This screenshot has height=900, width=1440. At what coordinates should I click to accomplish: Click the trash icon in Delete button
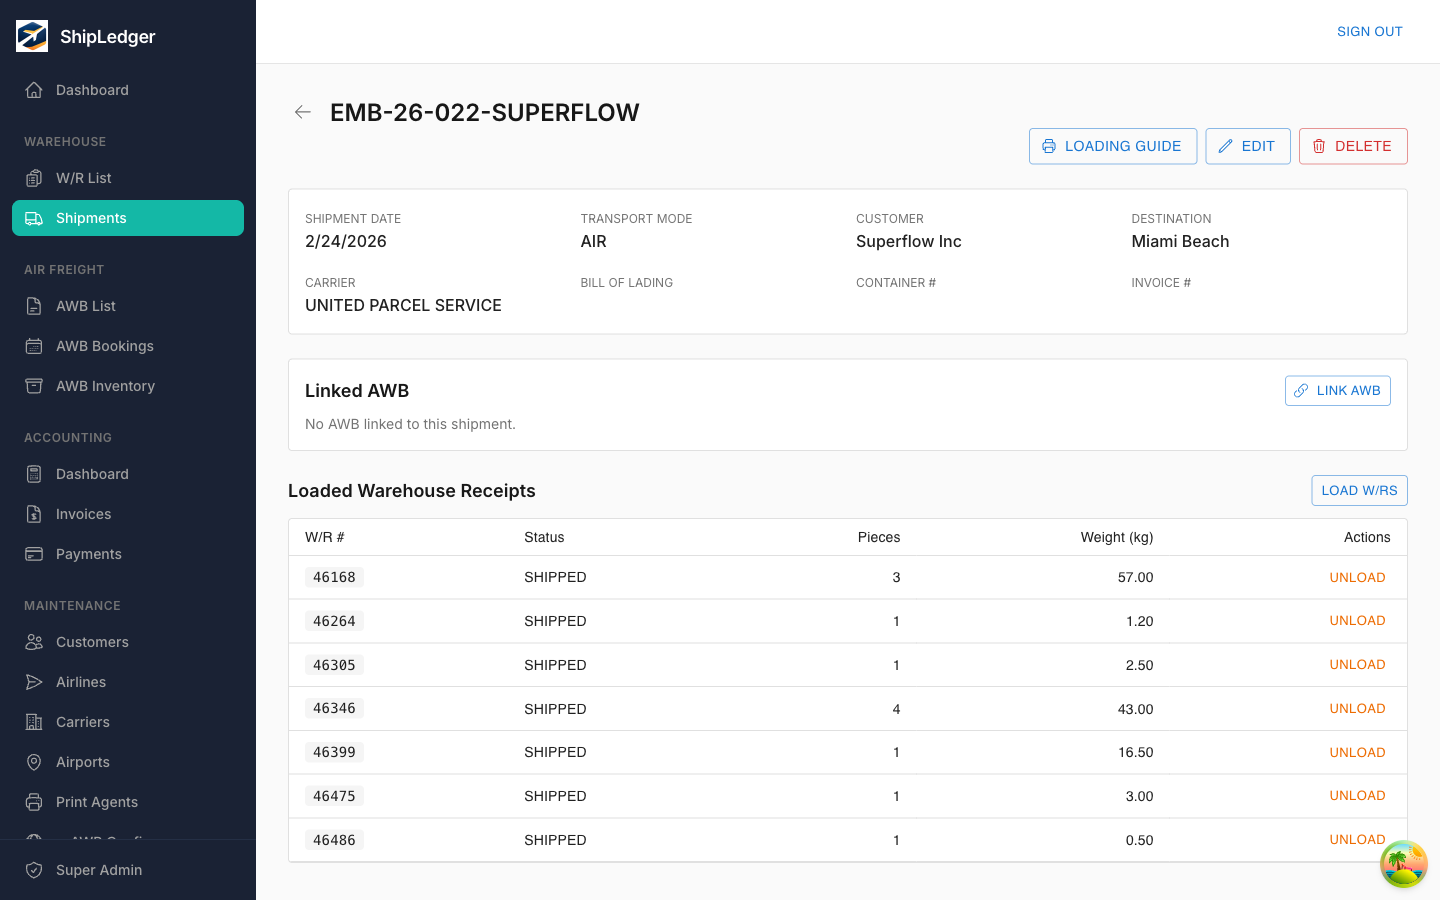[x=1319, y=146]
